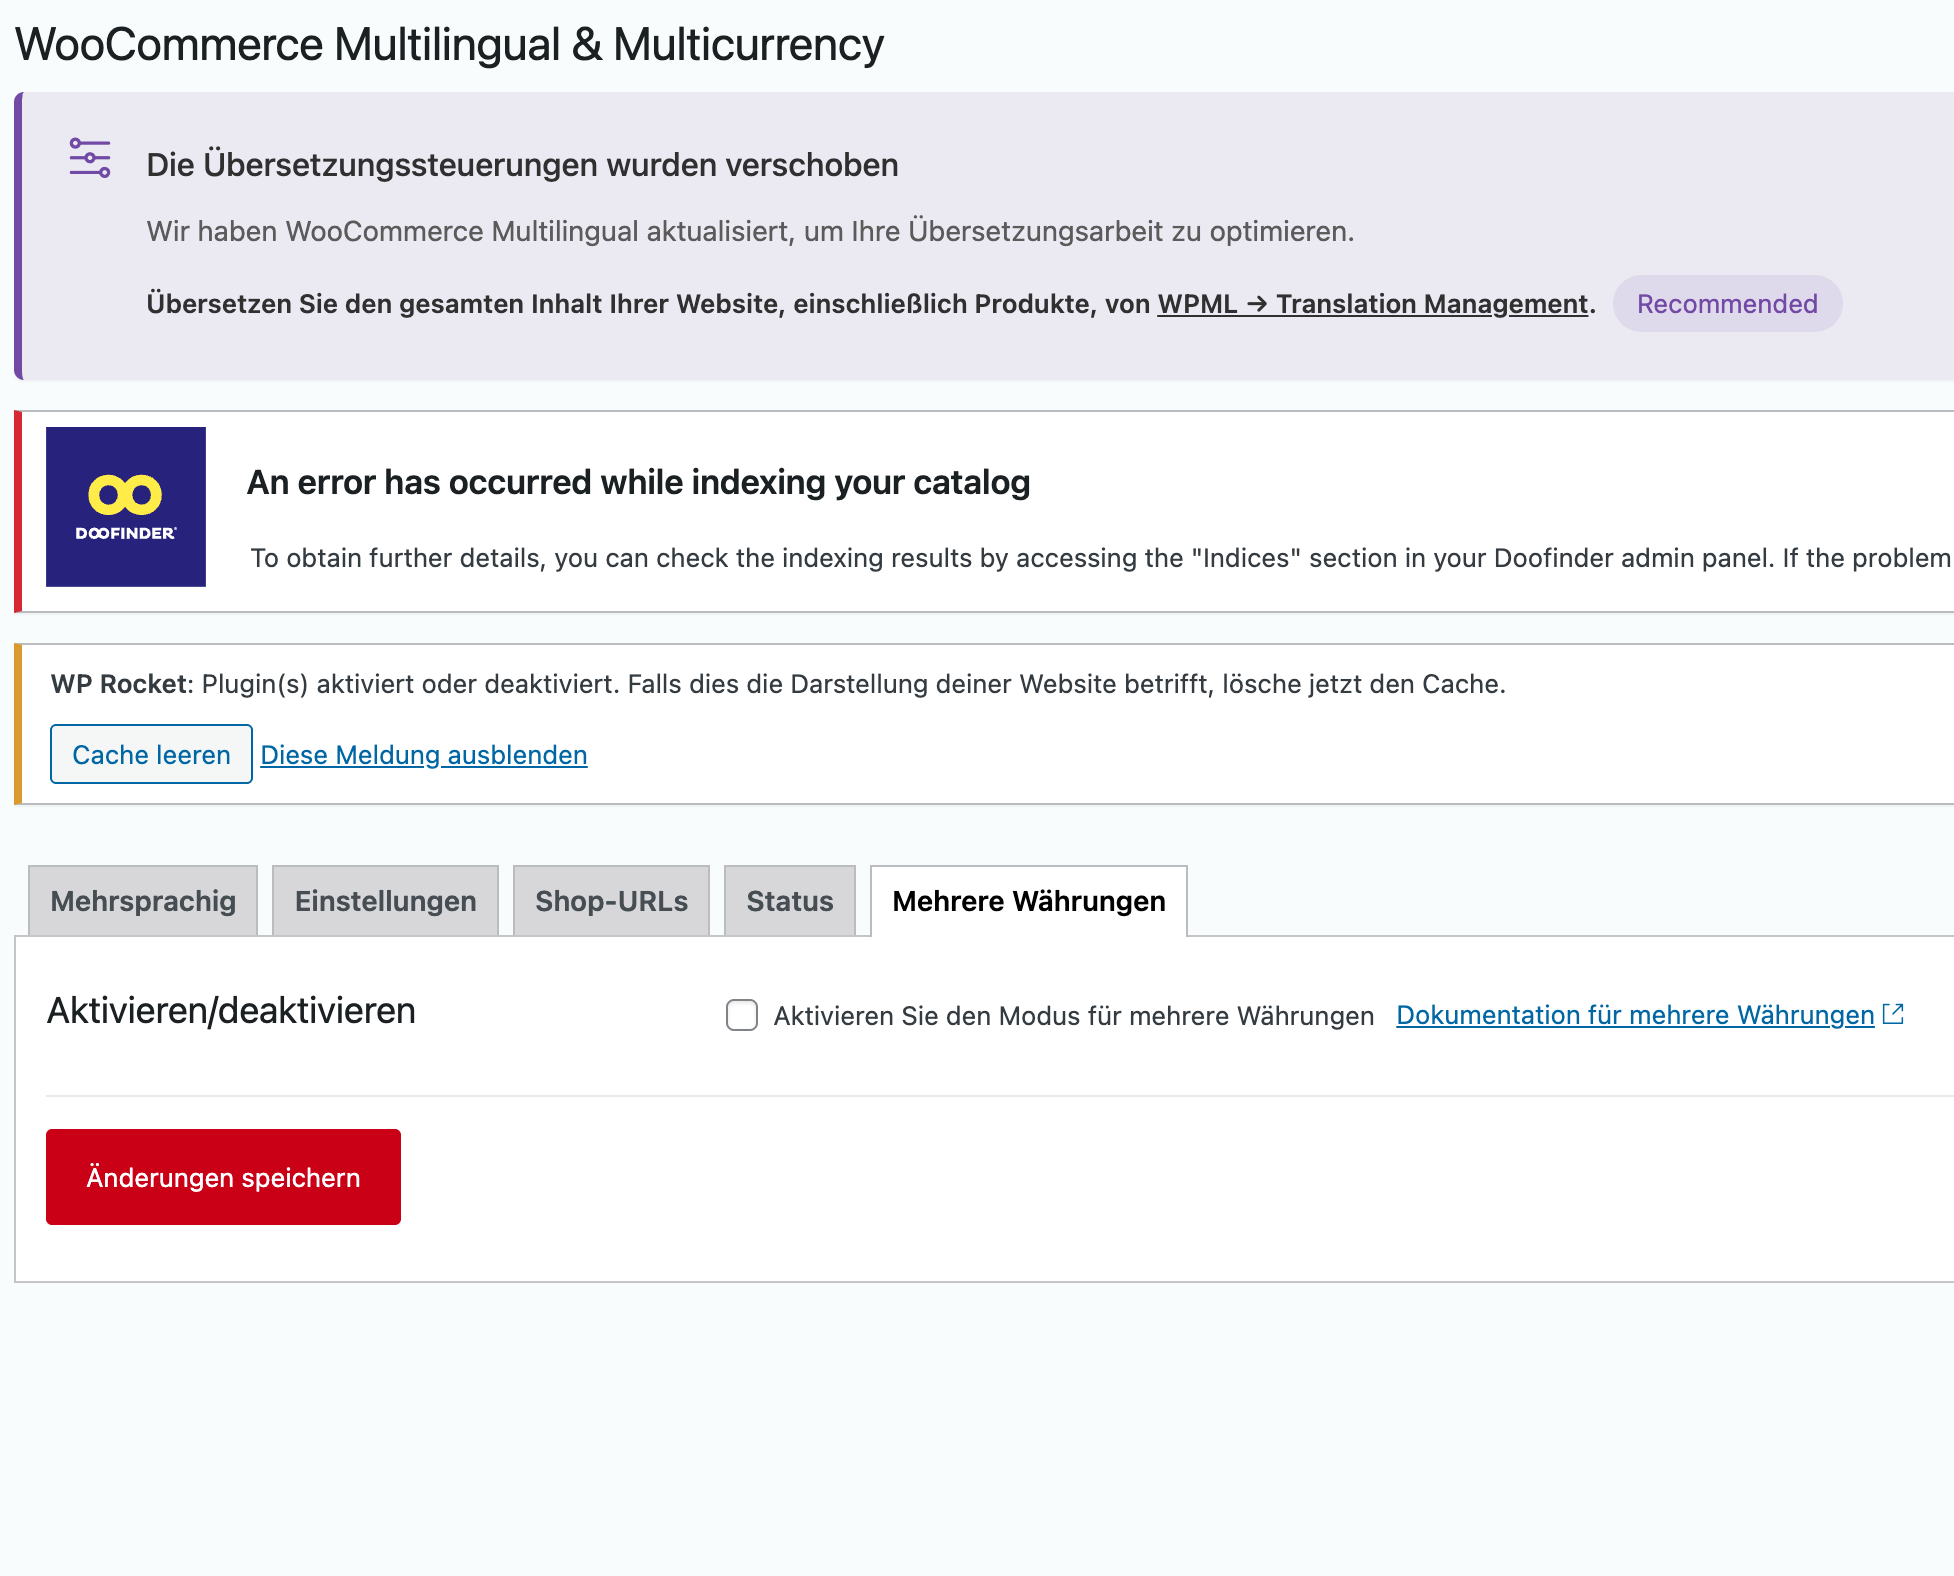
Task: Select the Shop-URLs tab
Action: (x=611, y=901)
